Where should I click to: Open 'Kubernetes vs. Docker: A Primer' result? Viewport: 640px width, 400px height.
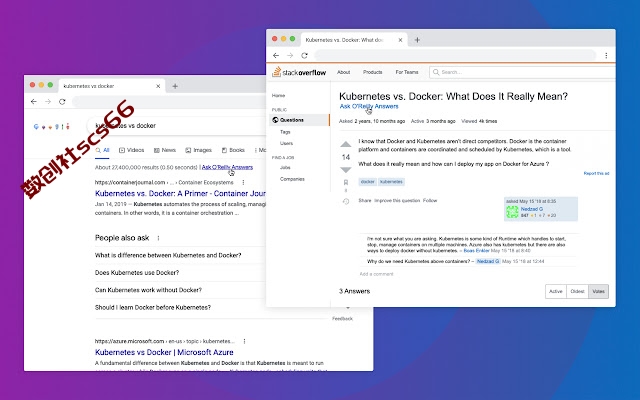point(180,193)
